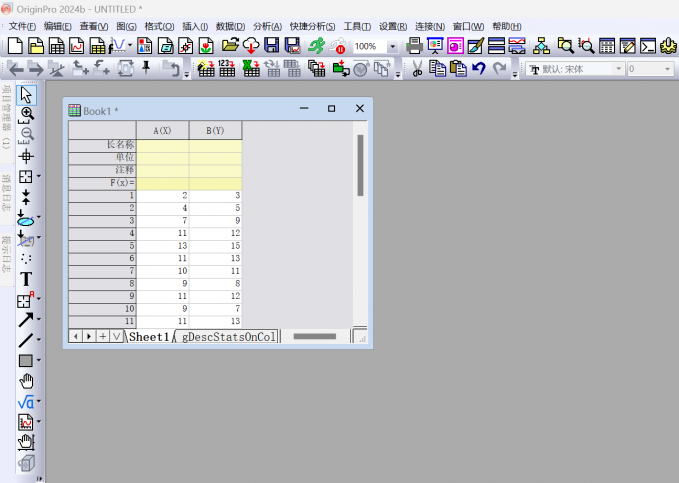Expand the New Function icon dropdown arrow

click(130, 45)
